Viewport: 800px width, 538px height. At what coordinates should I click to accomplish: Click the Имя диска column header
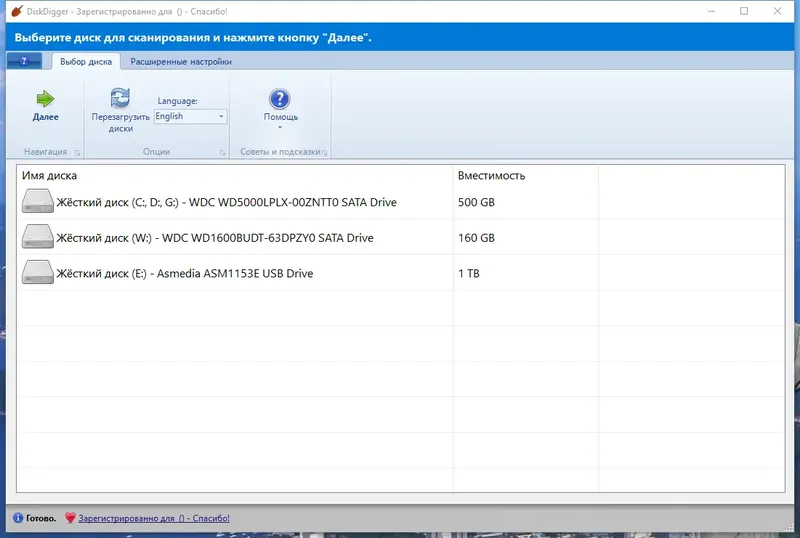(49, 176)
